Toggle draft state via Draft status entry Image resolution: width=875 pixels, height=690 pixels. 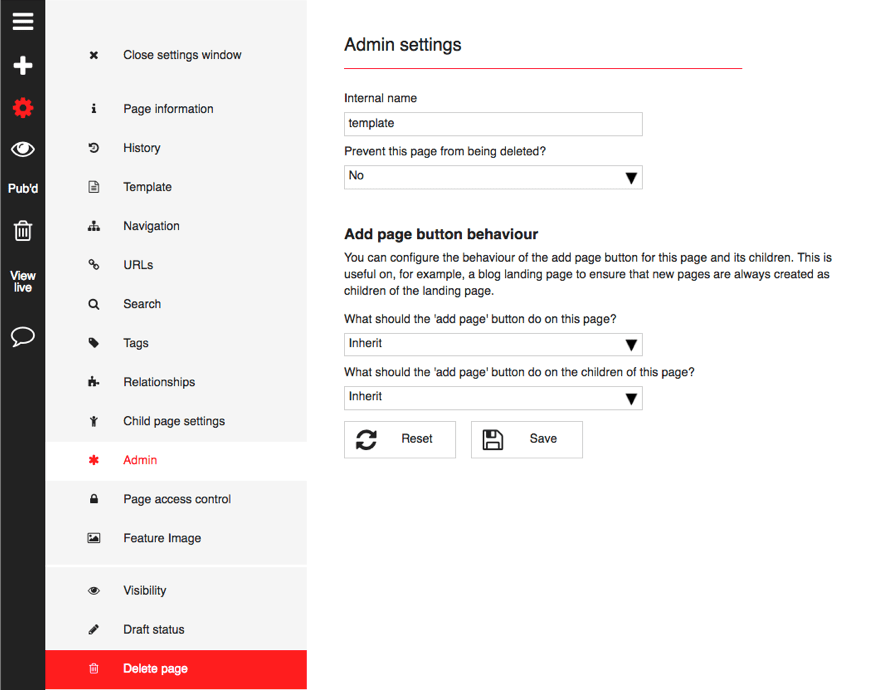[x=152, y=629]
